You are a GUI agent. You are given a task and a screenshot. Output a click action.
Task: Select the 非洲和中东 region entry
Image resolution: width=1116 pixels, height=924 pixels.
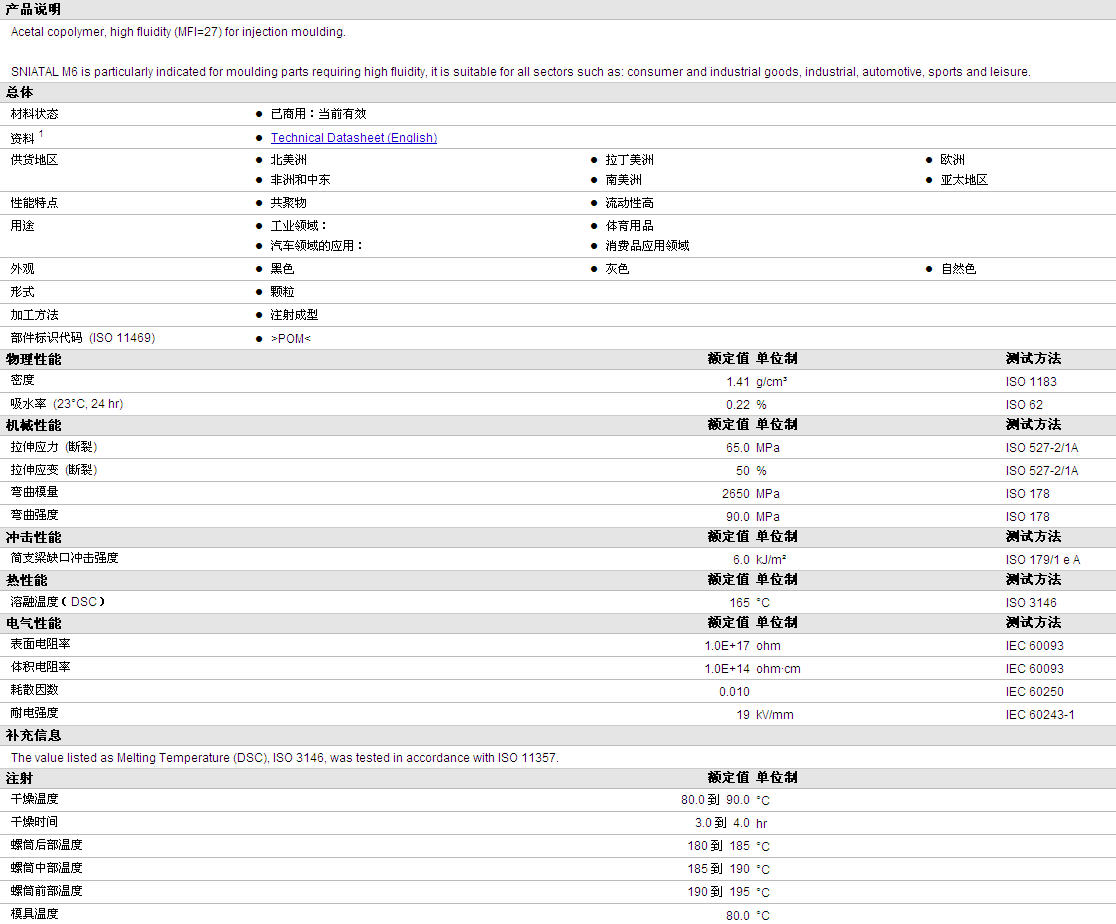click(x=300, y=179)
